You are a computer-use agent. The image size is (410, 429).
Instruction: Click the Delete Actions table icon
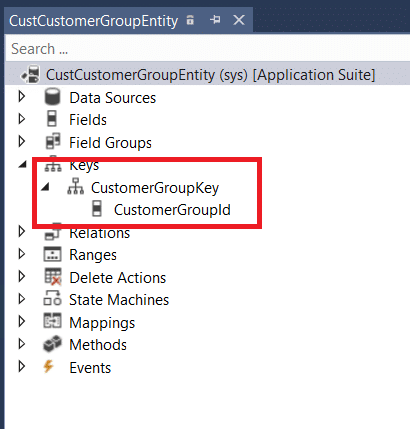point(53,277)
